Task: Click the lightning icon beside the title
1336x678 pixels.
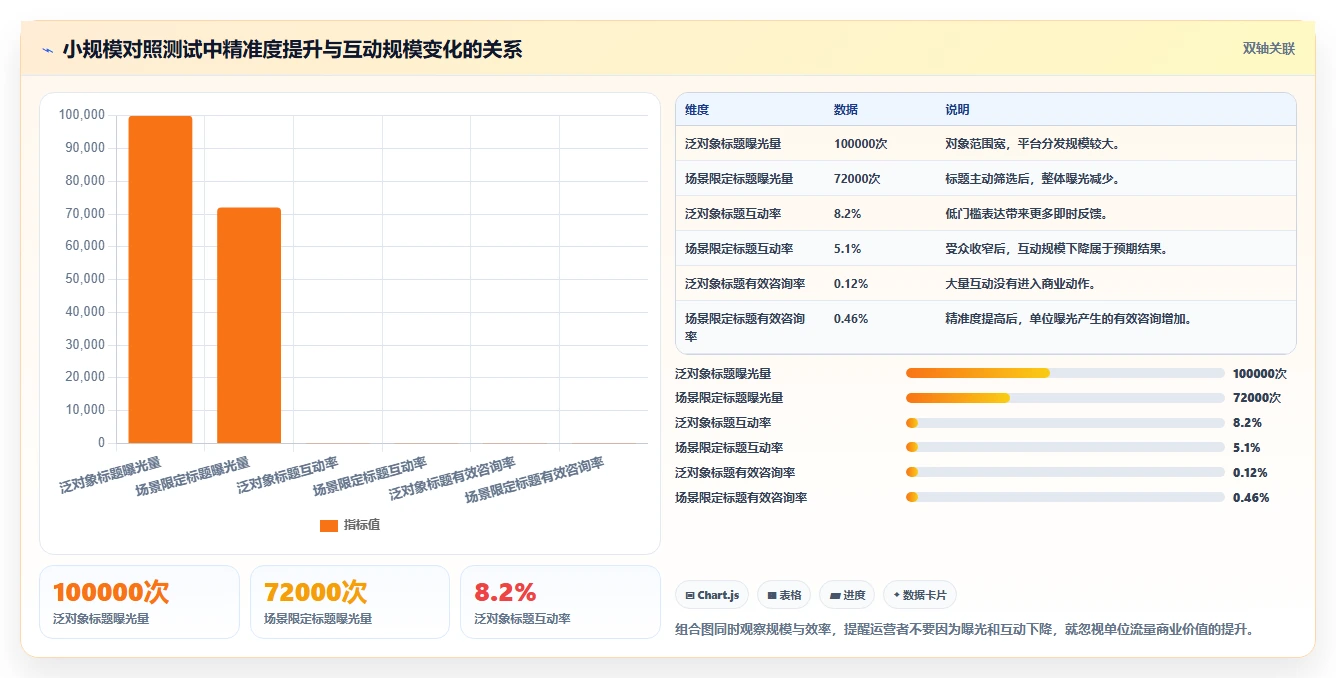Action: [x=47, y=50]
